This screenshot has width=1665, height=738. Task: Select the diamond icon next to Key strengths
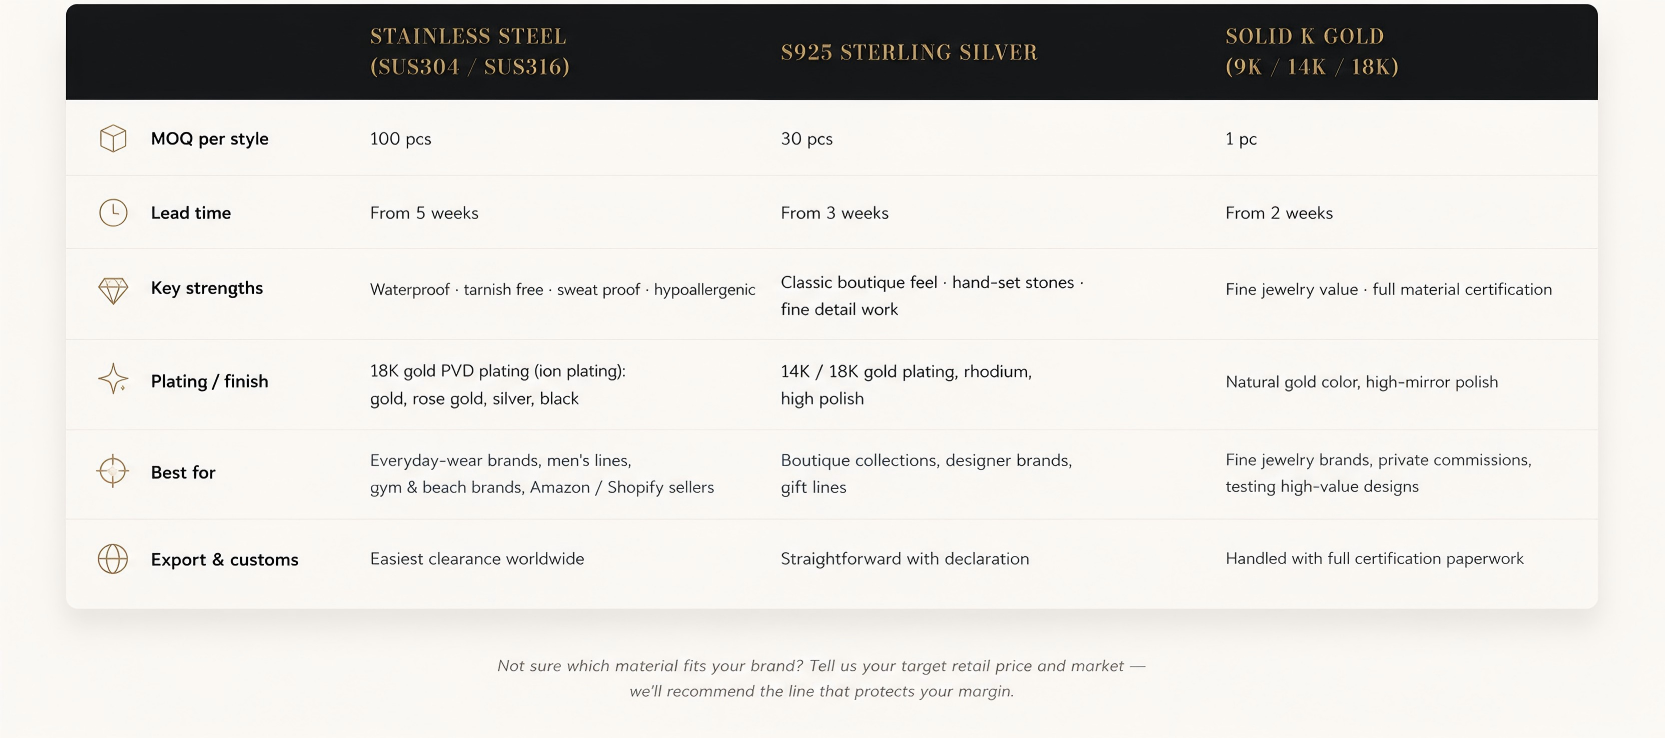point(113,290)
